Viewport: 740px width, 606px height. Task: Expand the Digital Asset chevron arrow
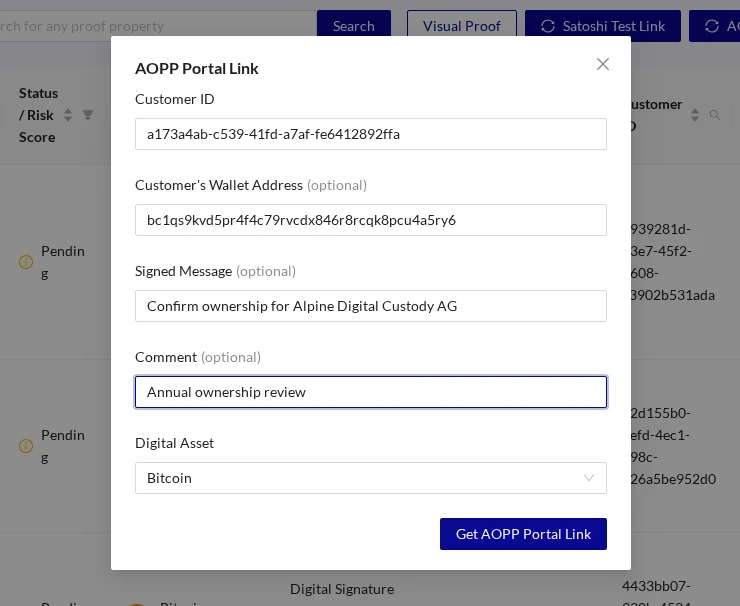(589, 478)
